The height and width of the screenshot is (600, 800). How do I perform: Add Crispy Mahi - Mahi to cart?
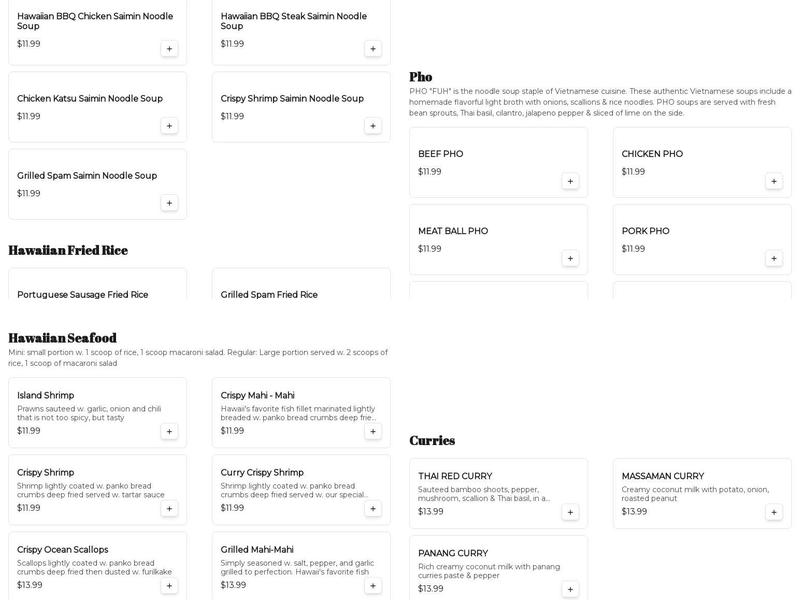(x=373, y=431)
